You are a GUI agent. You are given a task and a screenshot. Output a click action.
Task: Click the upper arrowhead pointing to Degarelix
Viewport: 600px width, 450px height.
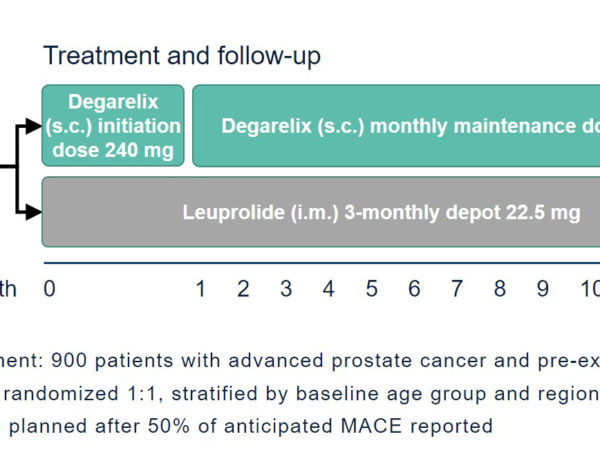click(33, 126)
